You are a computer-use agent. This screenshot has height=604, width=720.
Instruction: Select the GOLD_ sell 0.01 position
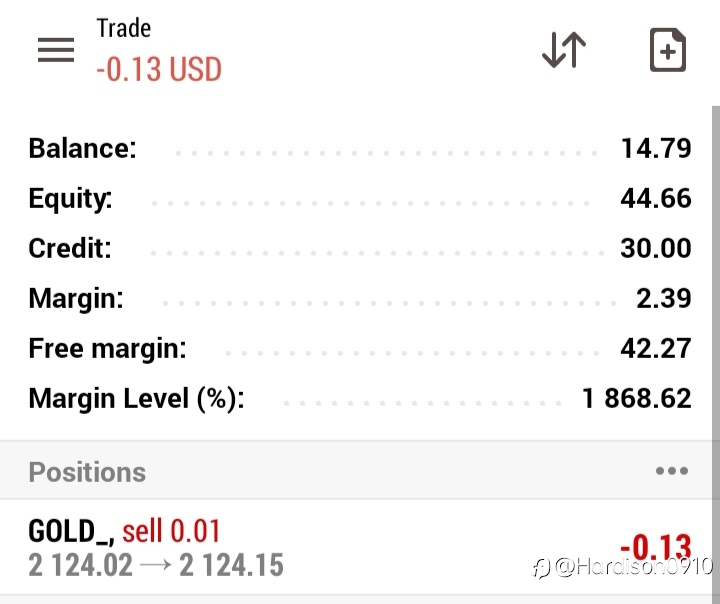pos(355,547)
